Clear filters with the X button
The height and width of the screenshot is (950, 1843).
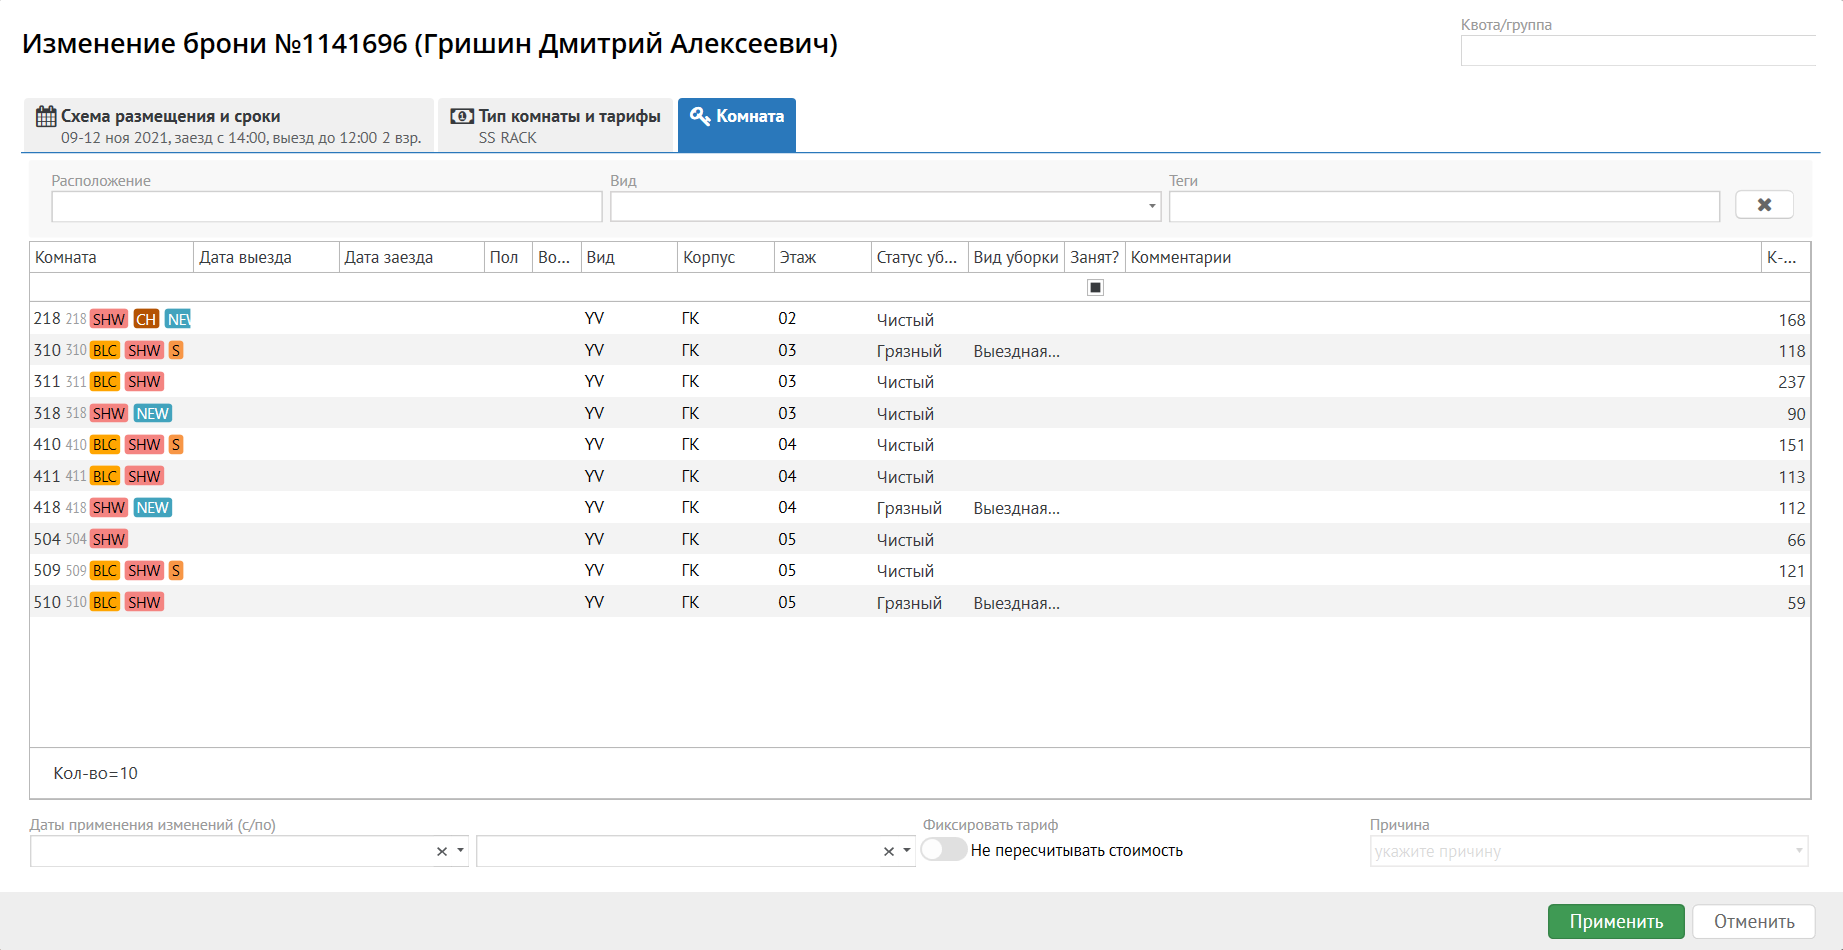tap(1764, 205)
